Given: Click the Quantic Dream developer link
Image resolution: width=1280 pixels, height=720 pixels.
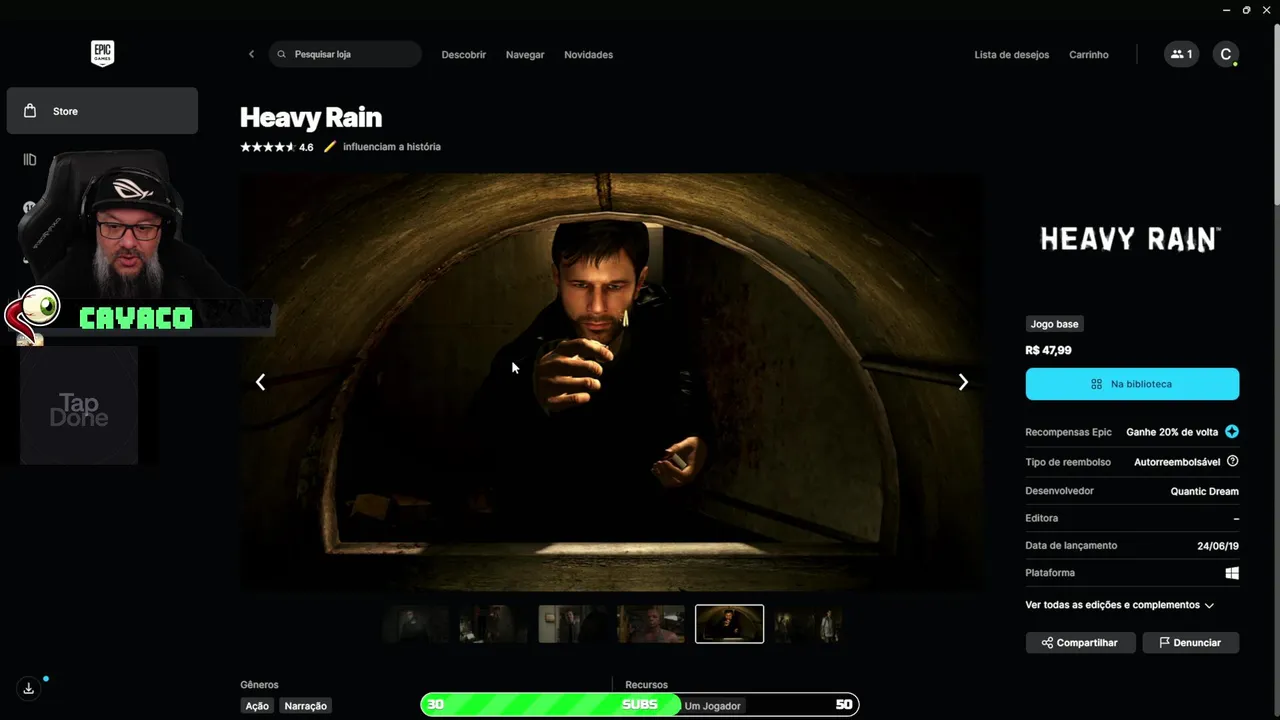Looking at the screenshot, I should coord(1204,491).
